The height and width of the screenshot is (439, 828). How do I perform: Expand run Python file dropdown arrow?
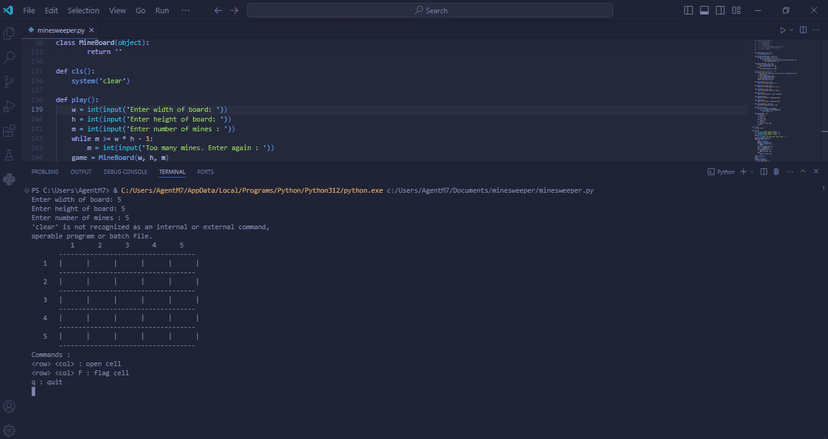[791, 30]
